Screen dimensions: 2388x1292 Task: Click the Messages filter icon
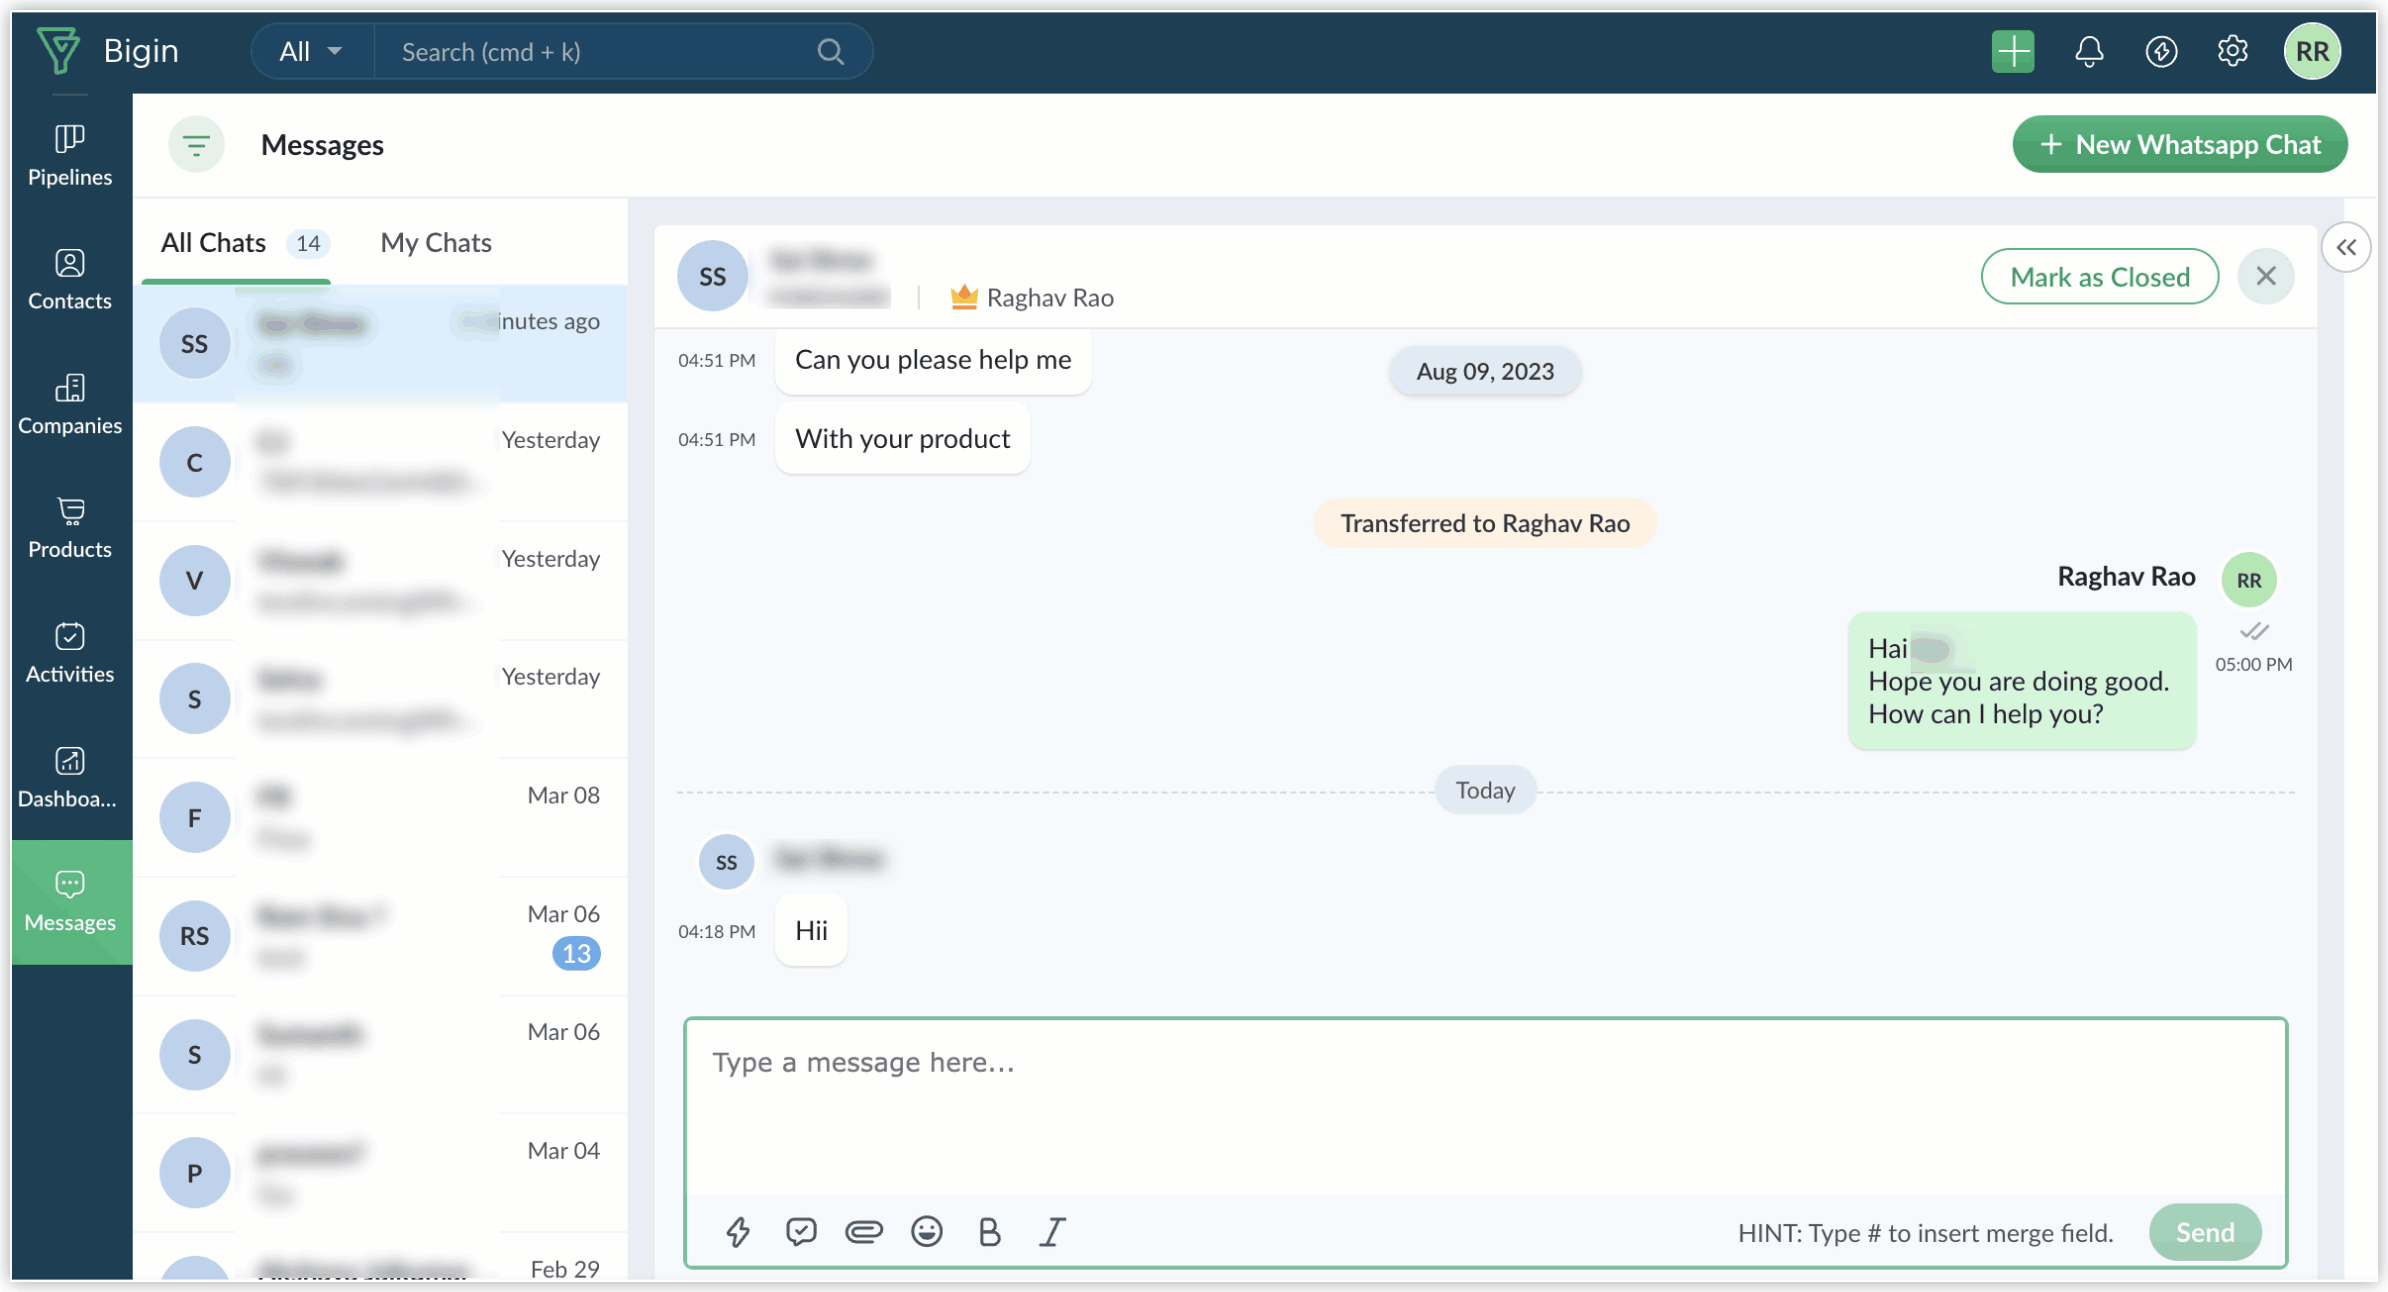[196, 145]
